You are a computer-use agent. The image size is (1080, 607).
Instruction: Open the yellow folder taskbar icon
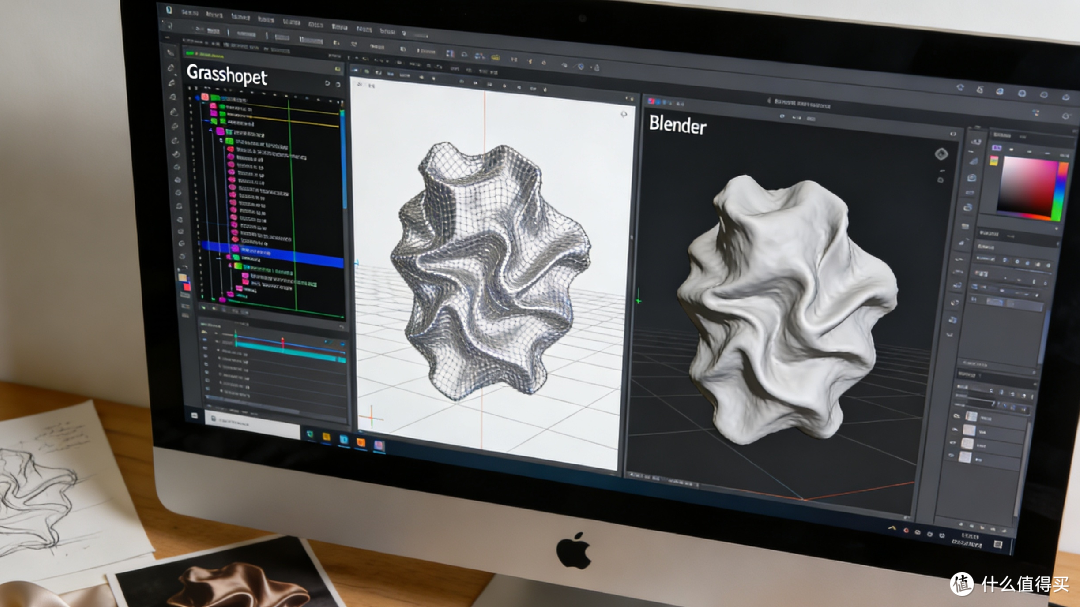(326, 438)
